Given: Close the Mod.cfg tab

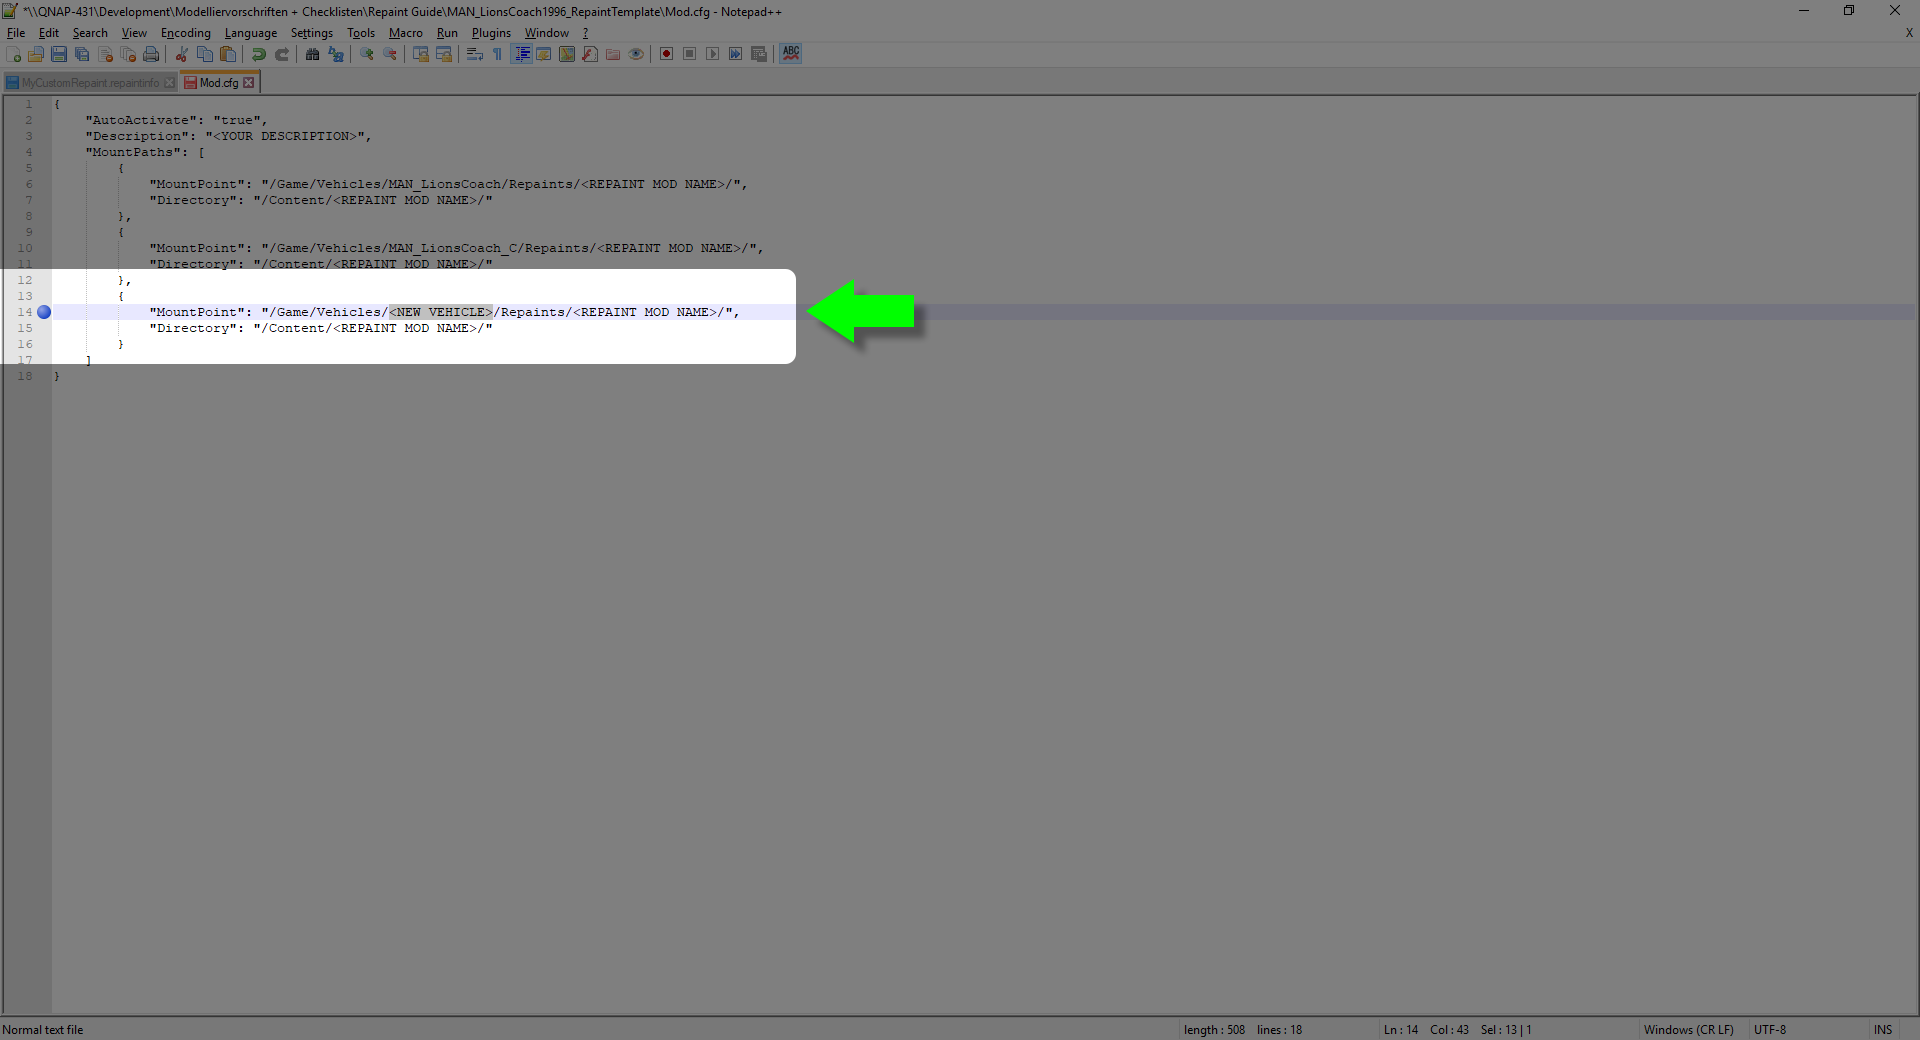Looking at the screenshot, I should (249, 83).
